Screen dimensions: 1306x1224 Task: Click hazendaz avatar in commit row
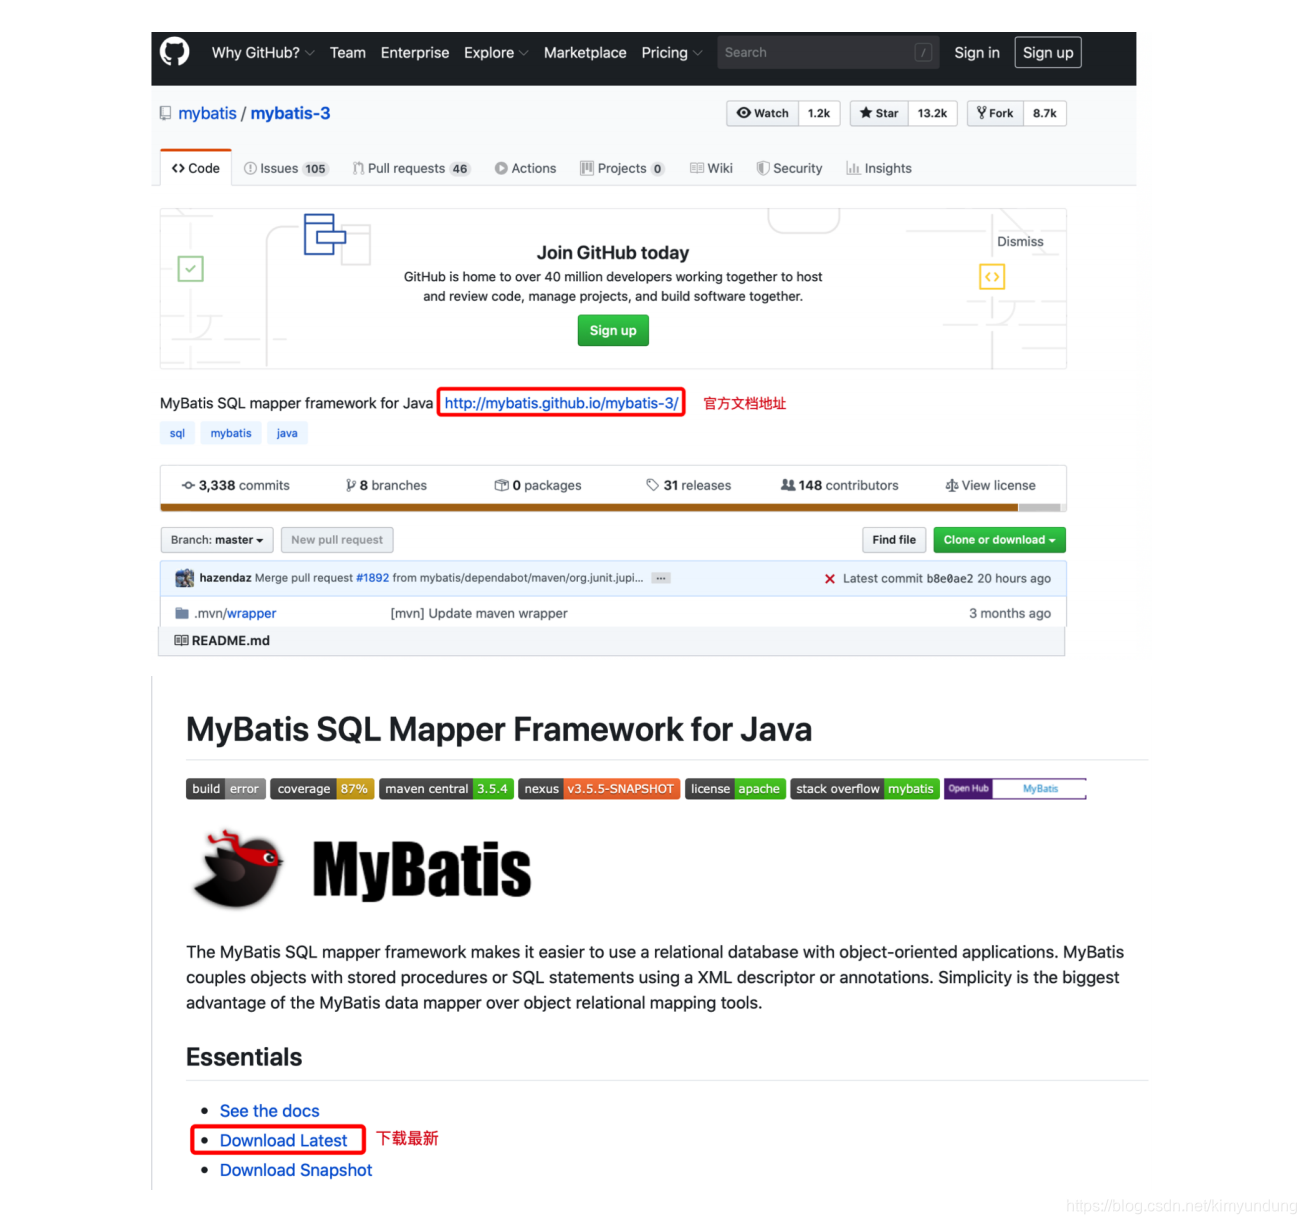point(185,578)
